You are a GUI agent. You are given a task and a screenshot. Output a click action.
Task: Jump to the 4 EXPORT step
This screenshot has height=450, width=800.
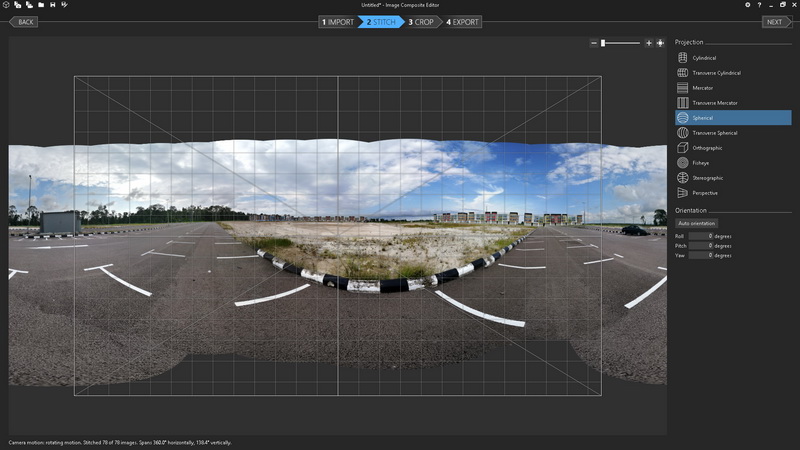click(462, 22)
